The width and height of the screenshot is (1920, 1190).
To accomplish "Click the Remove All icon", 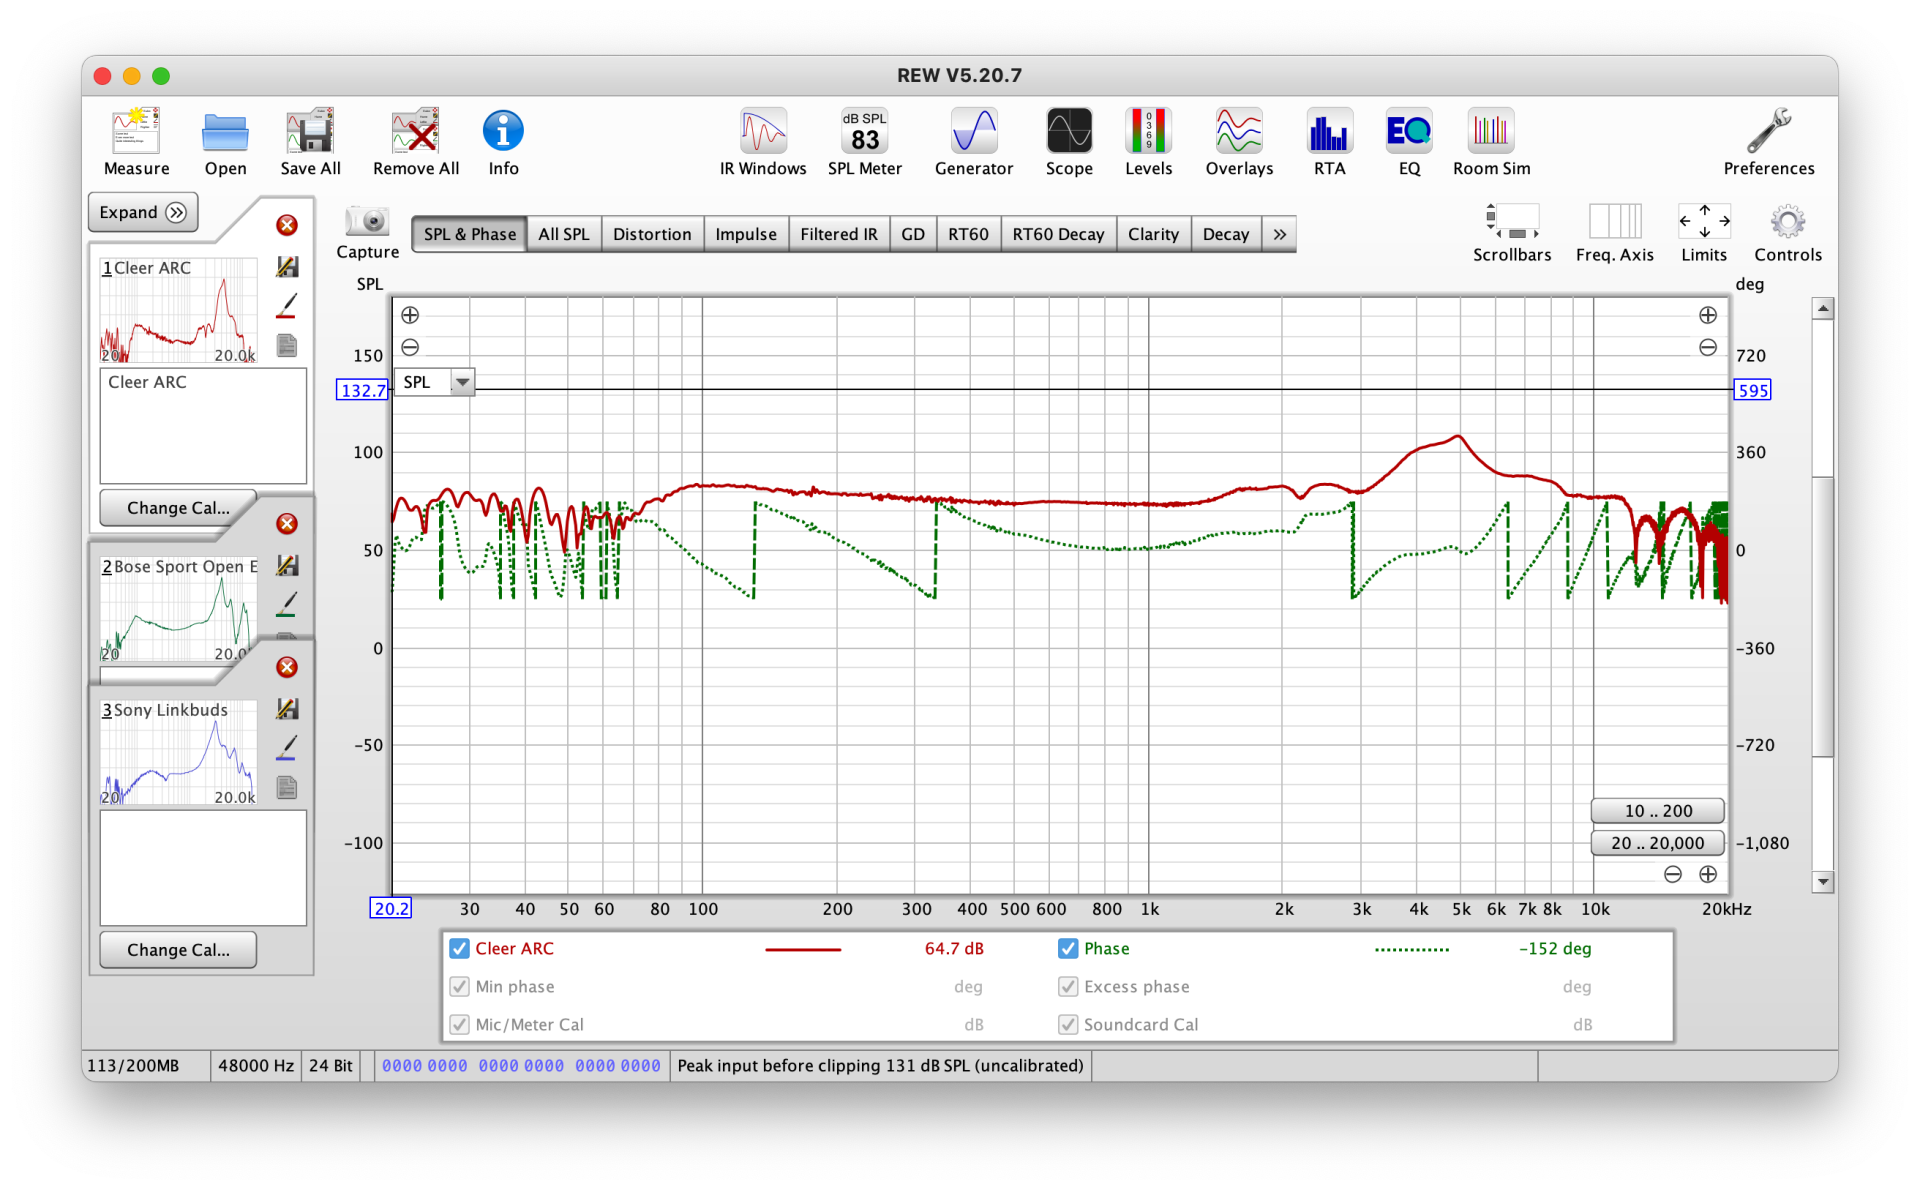I will point(415,131).
